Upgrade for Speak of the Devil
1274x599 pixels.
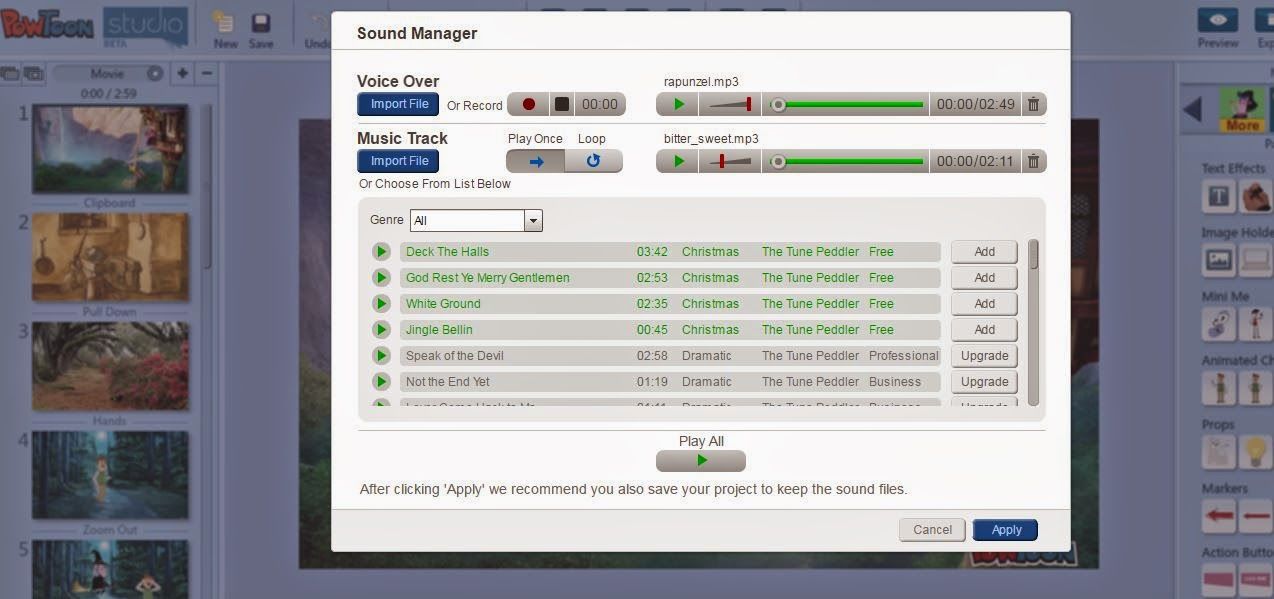984,356
